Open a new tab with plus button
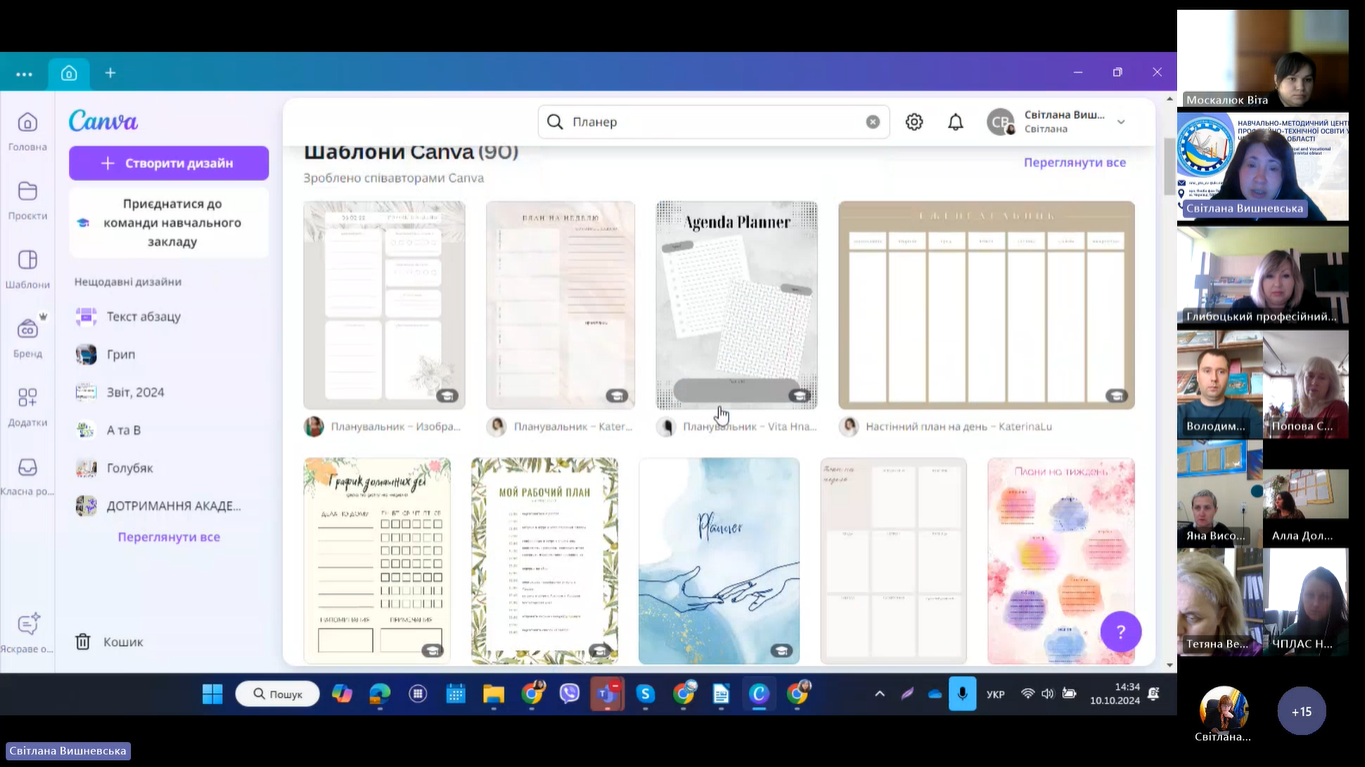Image resolution: width=1365 pixels, height=767 pixels. coord(110,73)
